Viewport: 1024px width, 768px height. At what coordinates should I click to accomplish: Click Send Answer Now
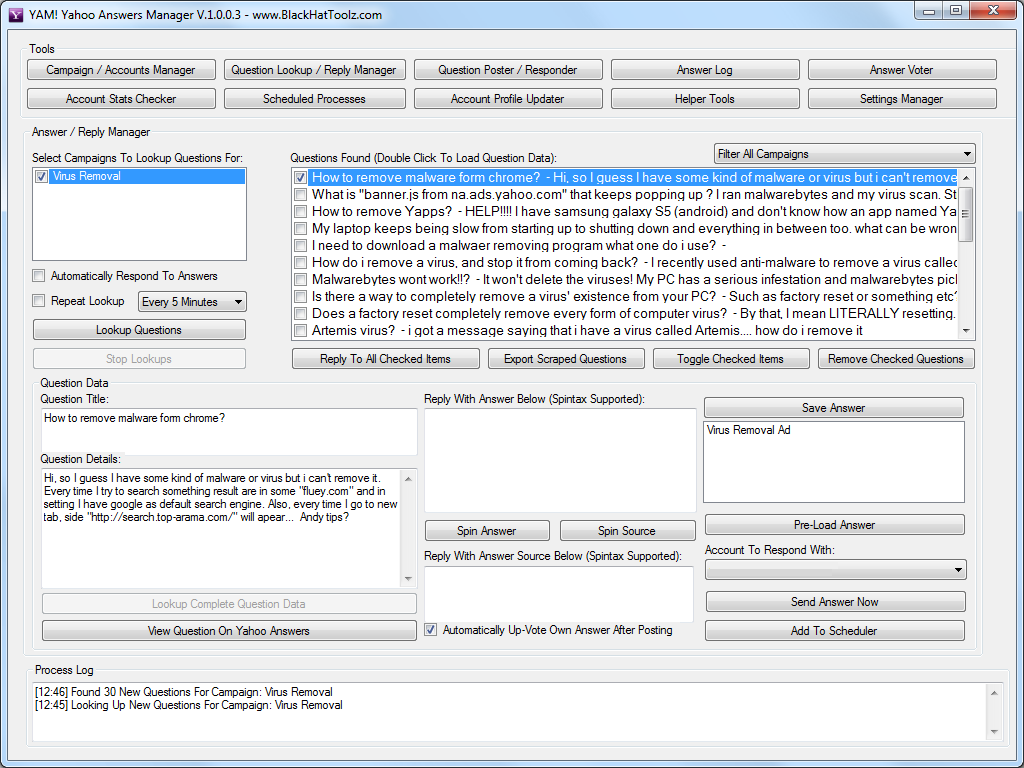[835, 601]
